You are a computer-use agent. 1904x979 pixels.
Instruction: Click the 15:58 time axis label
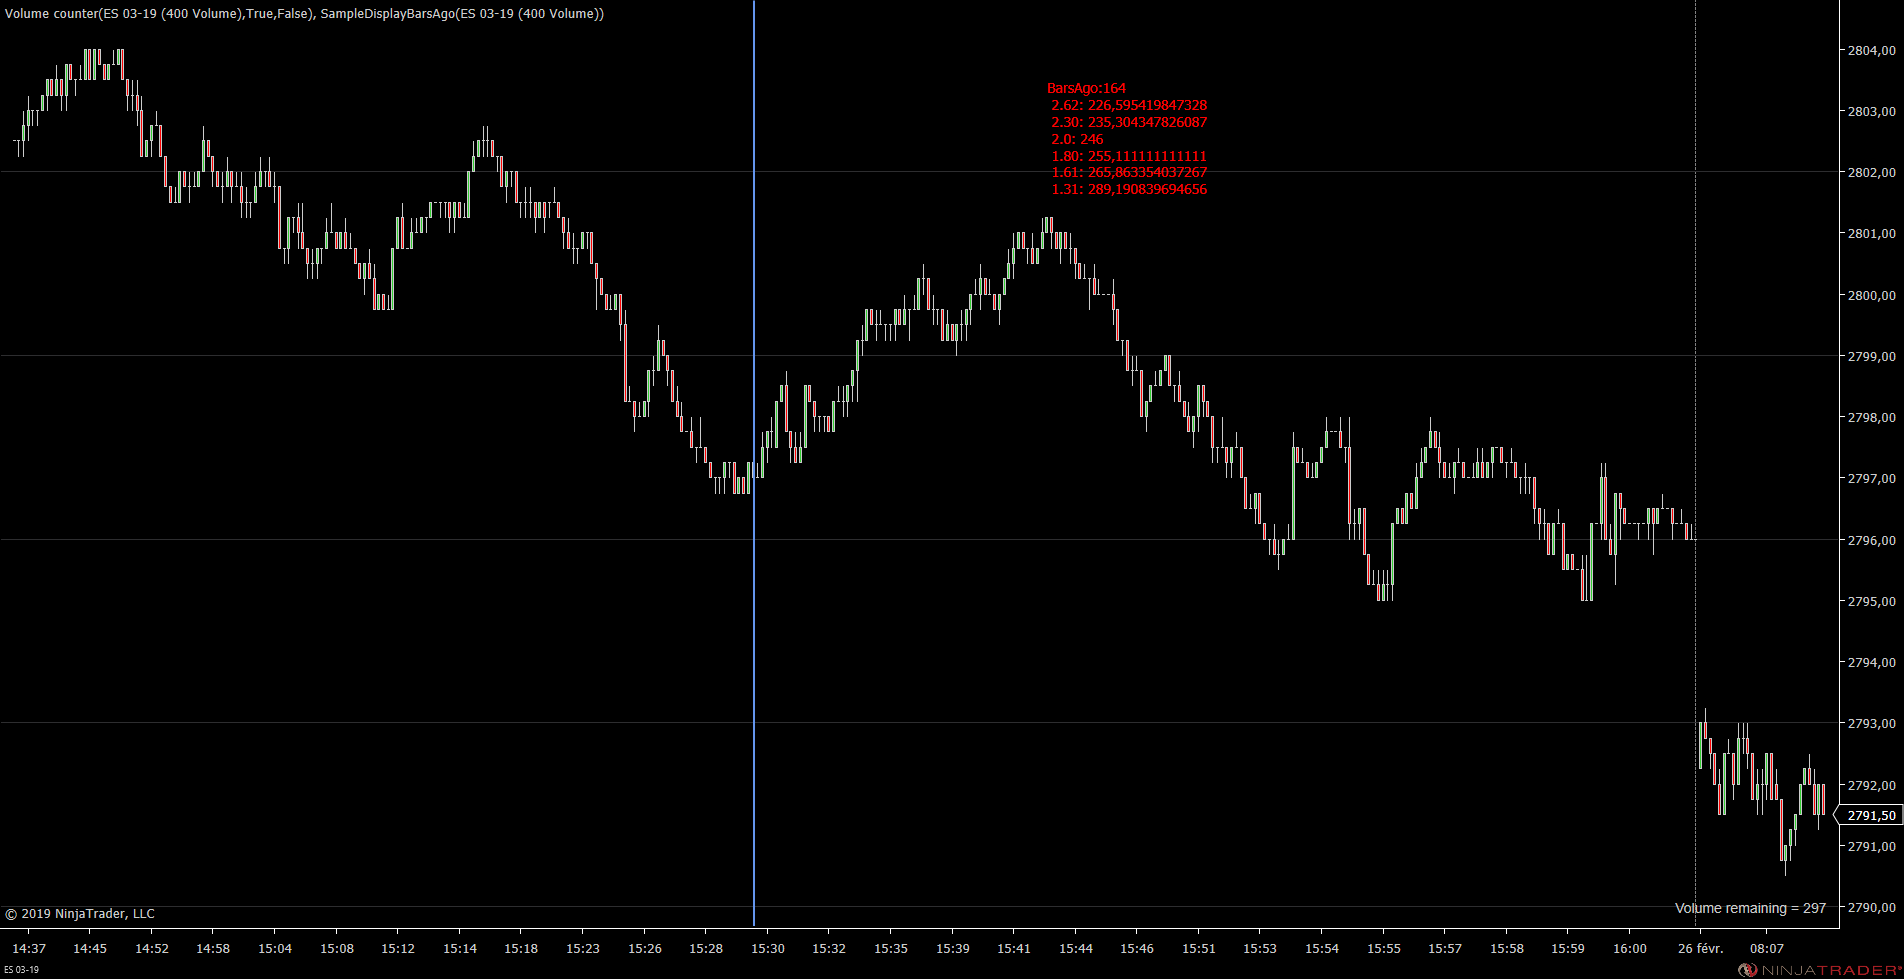1507,948
